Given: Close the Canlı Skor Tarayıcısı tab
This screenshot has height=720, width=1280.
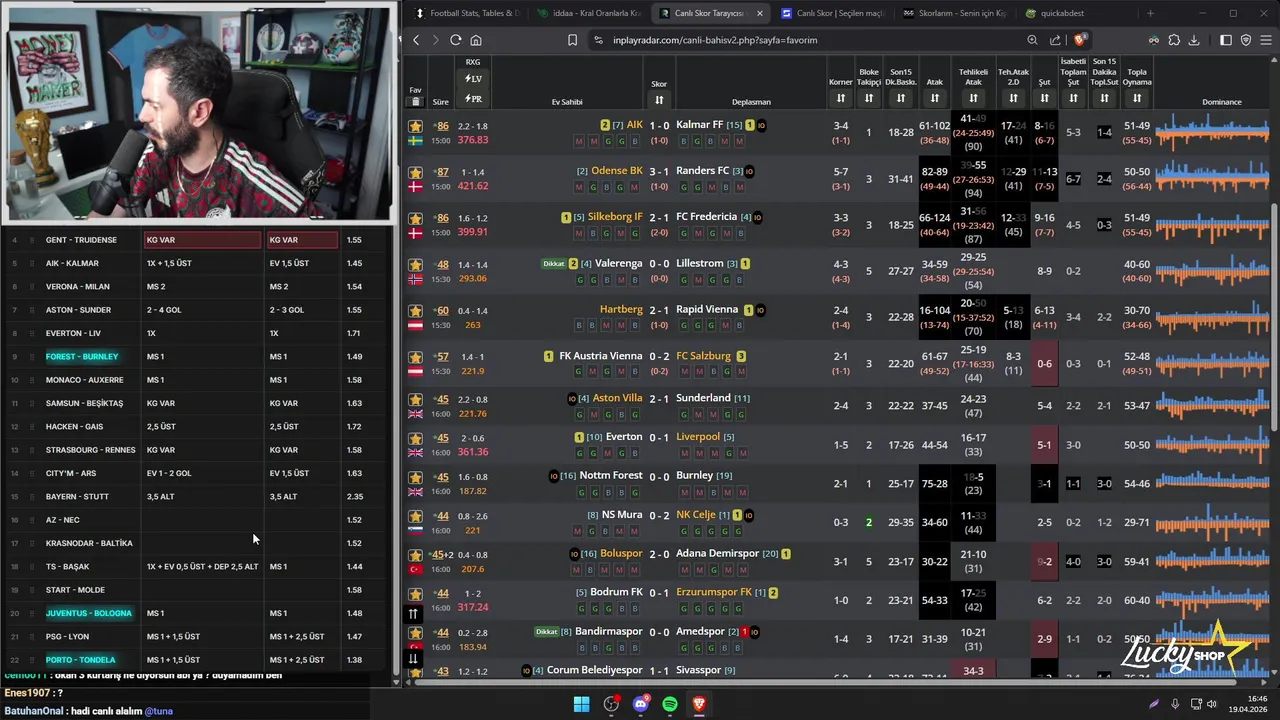Looking at the screenshot, I should 760,13.
